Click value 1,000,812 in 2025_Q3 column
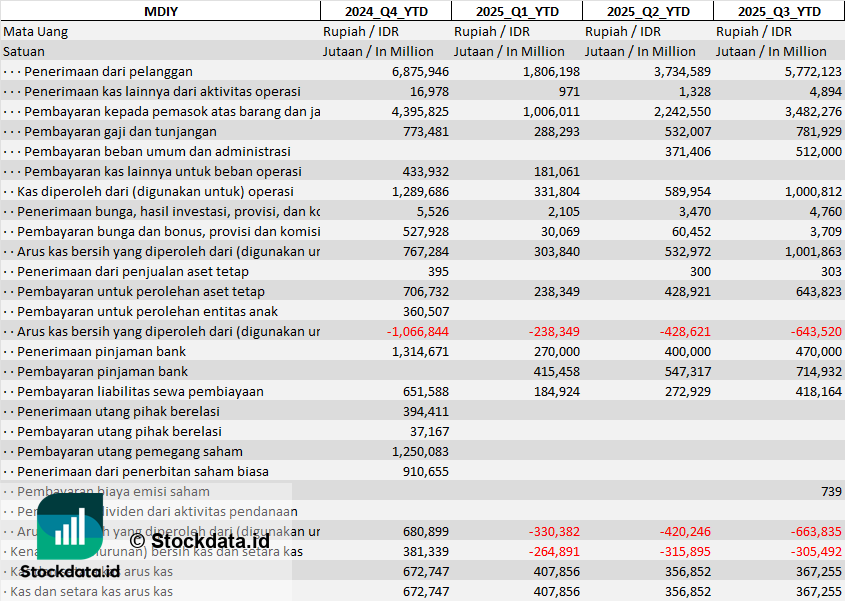 [813, 191]
